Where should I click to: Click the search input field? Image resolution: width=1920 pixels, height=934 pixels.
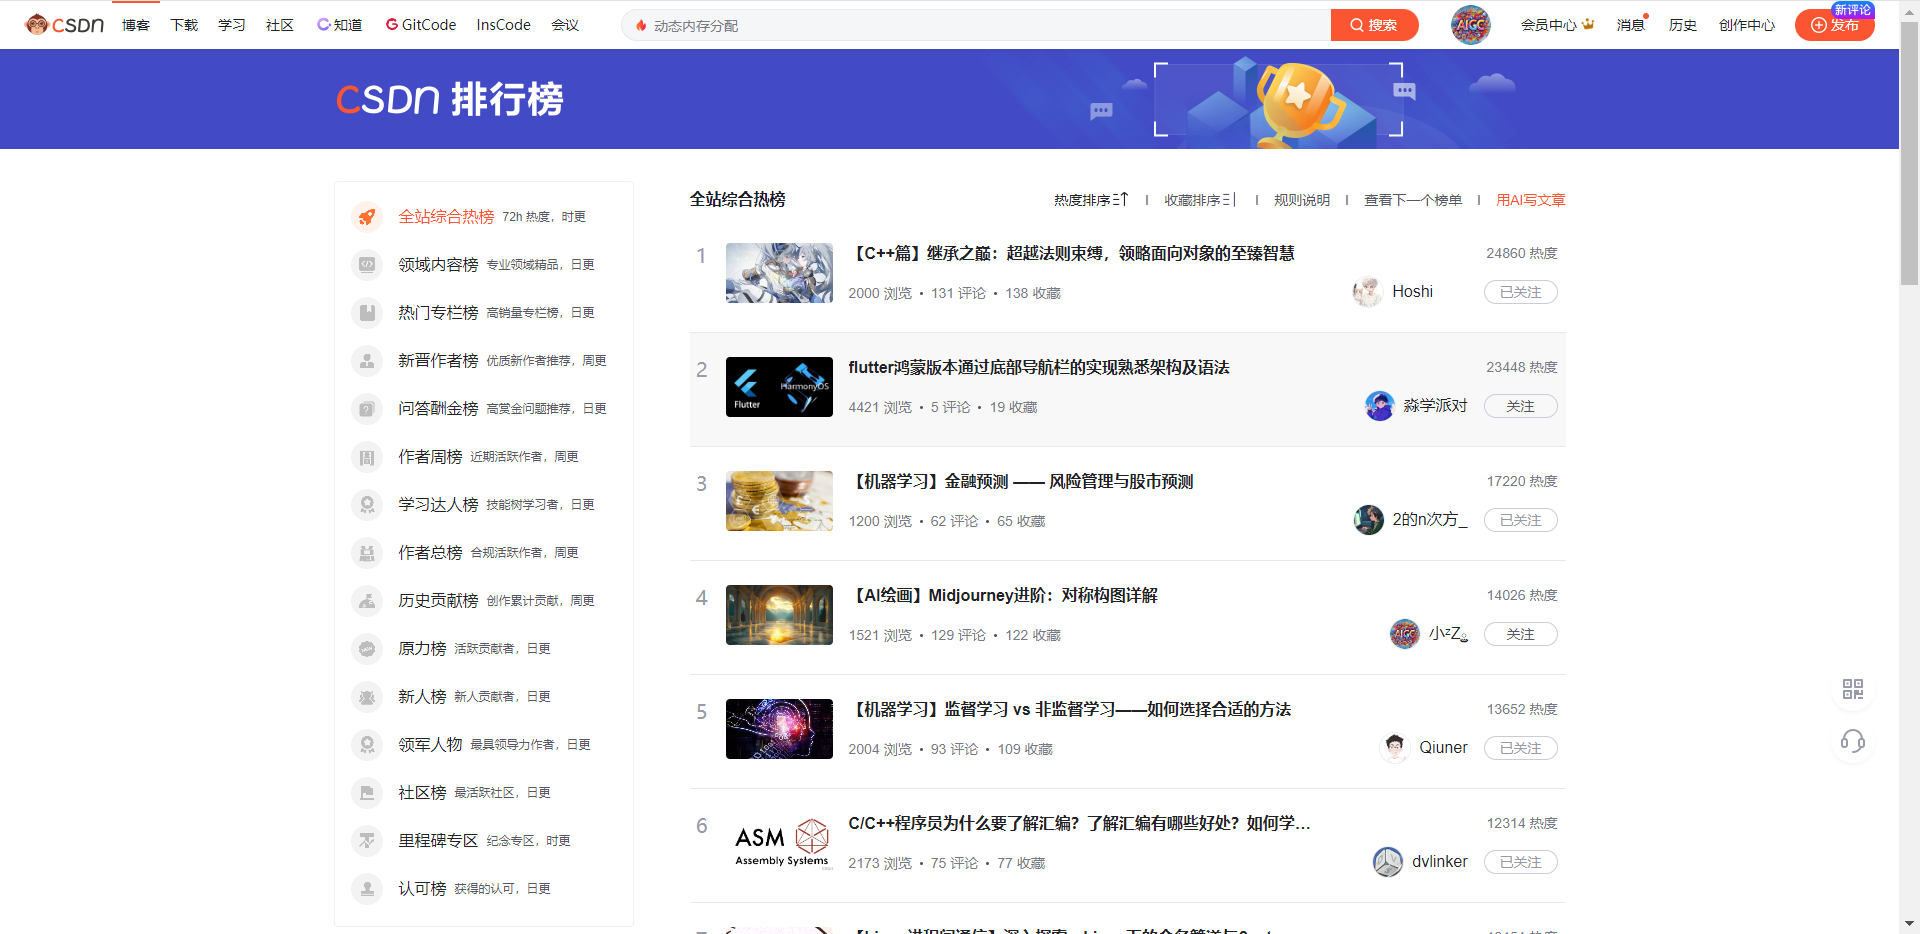976,25
